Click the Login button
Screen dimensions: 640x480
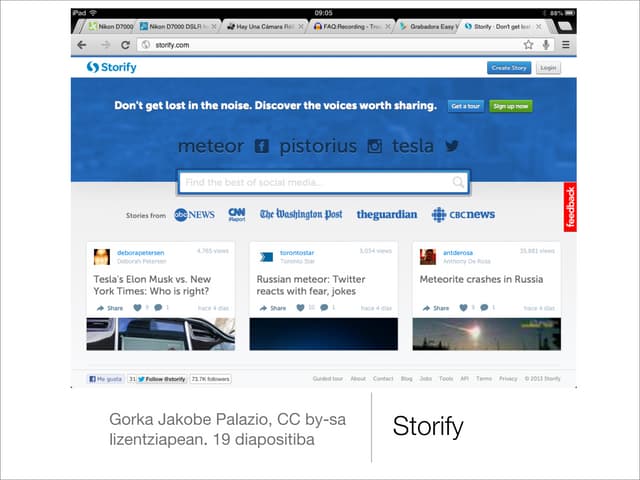pyautogui.click(x=548, y=68)
